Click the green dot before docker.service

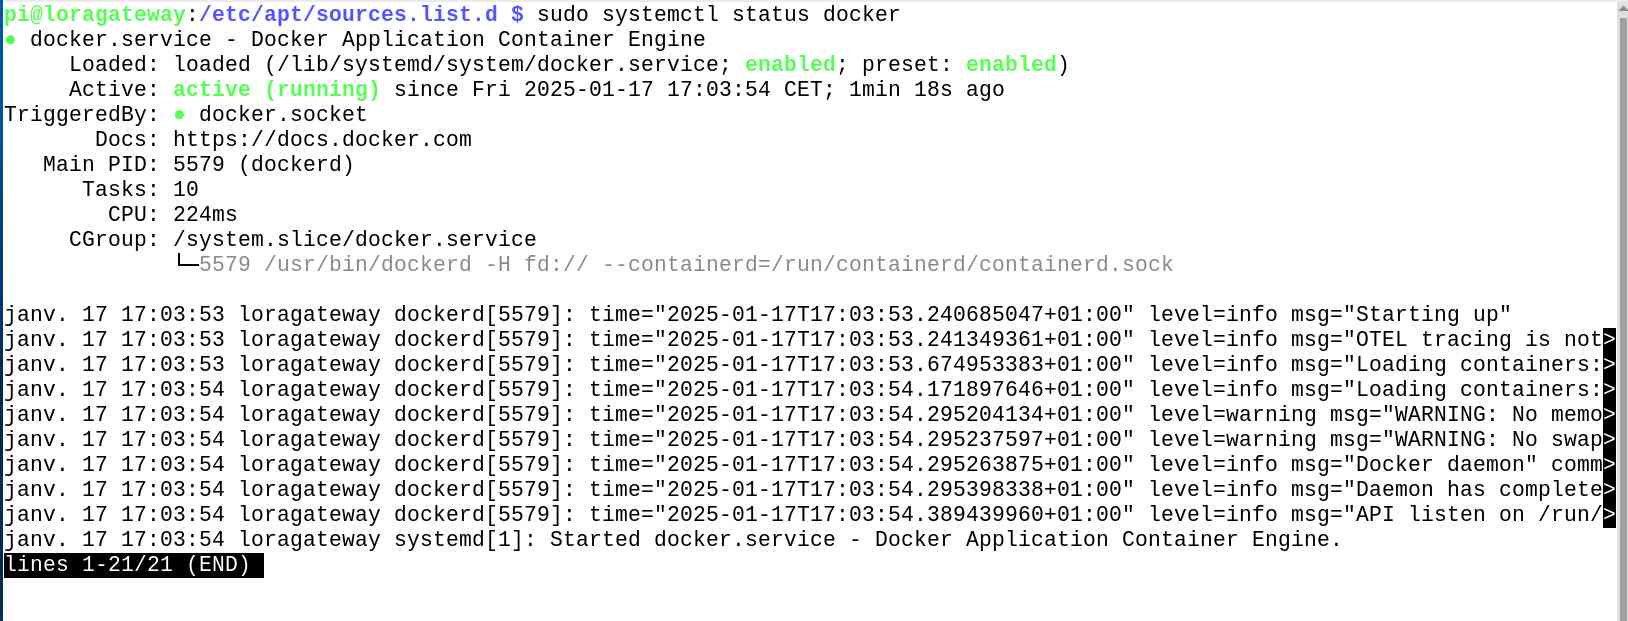pos(10,40)
